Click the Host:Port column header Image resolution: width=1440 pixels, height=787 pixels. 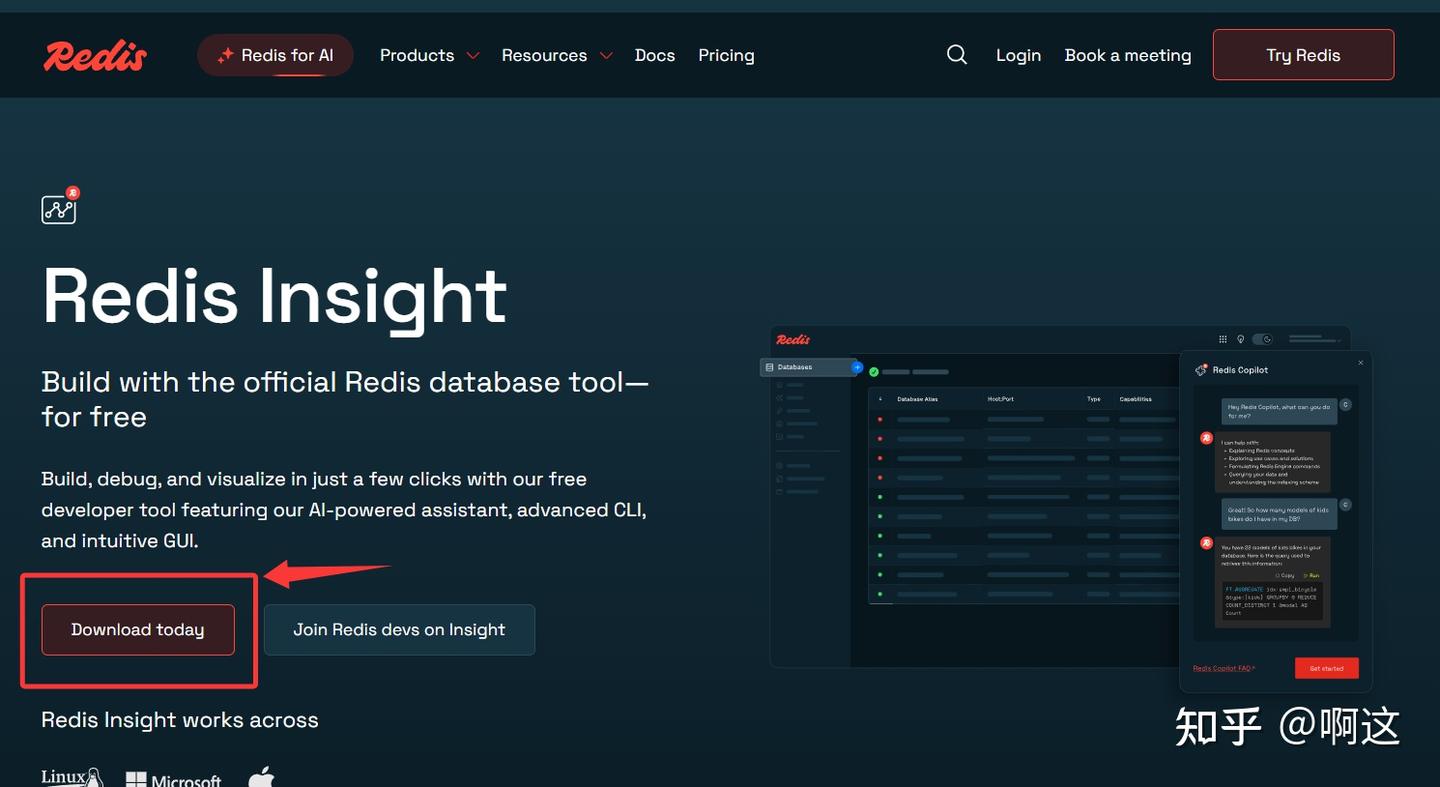click(1001, 399)
